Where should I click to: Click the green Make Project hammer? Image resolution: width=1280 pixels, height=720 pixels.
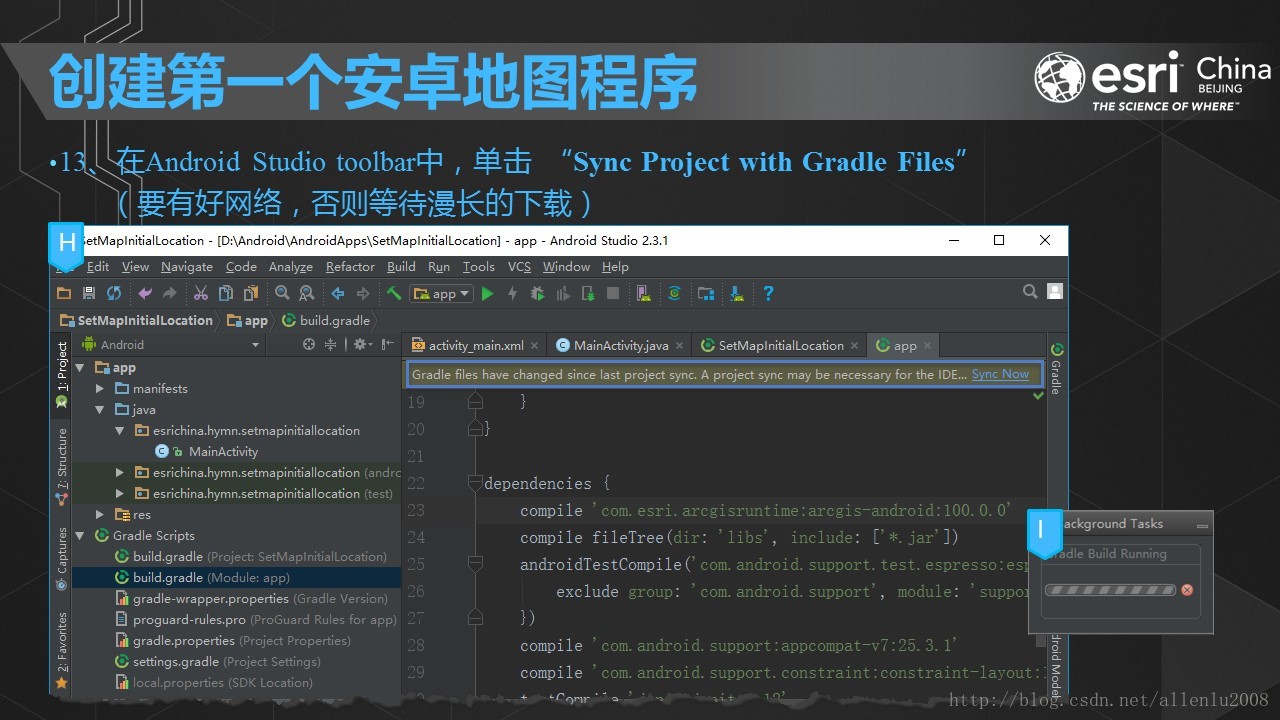coord(394,293)
